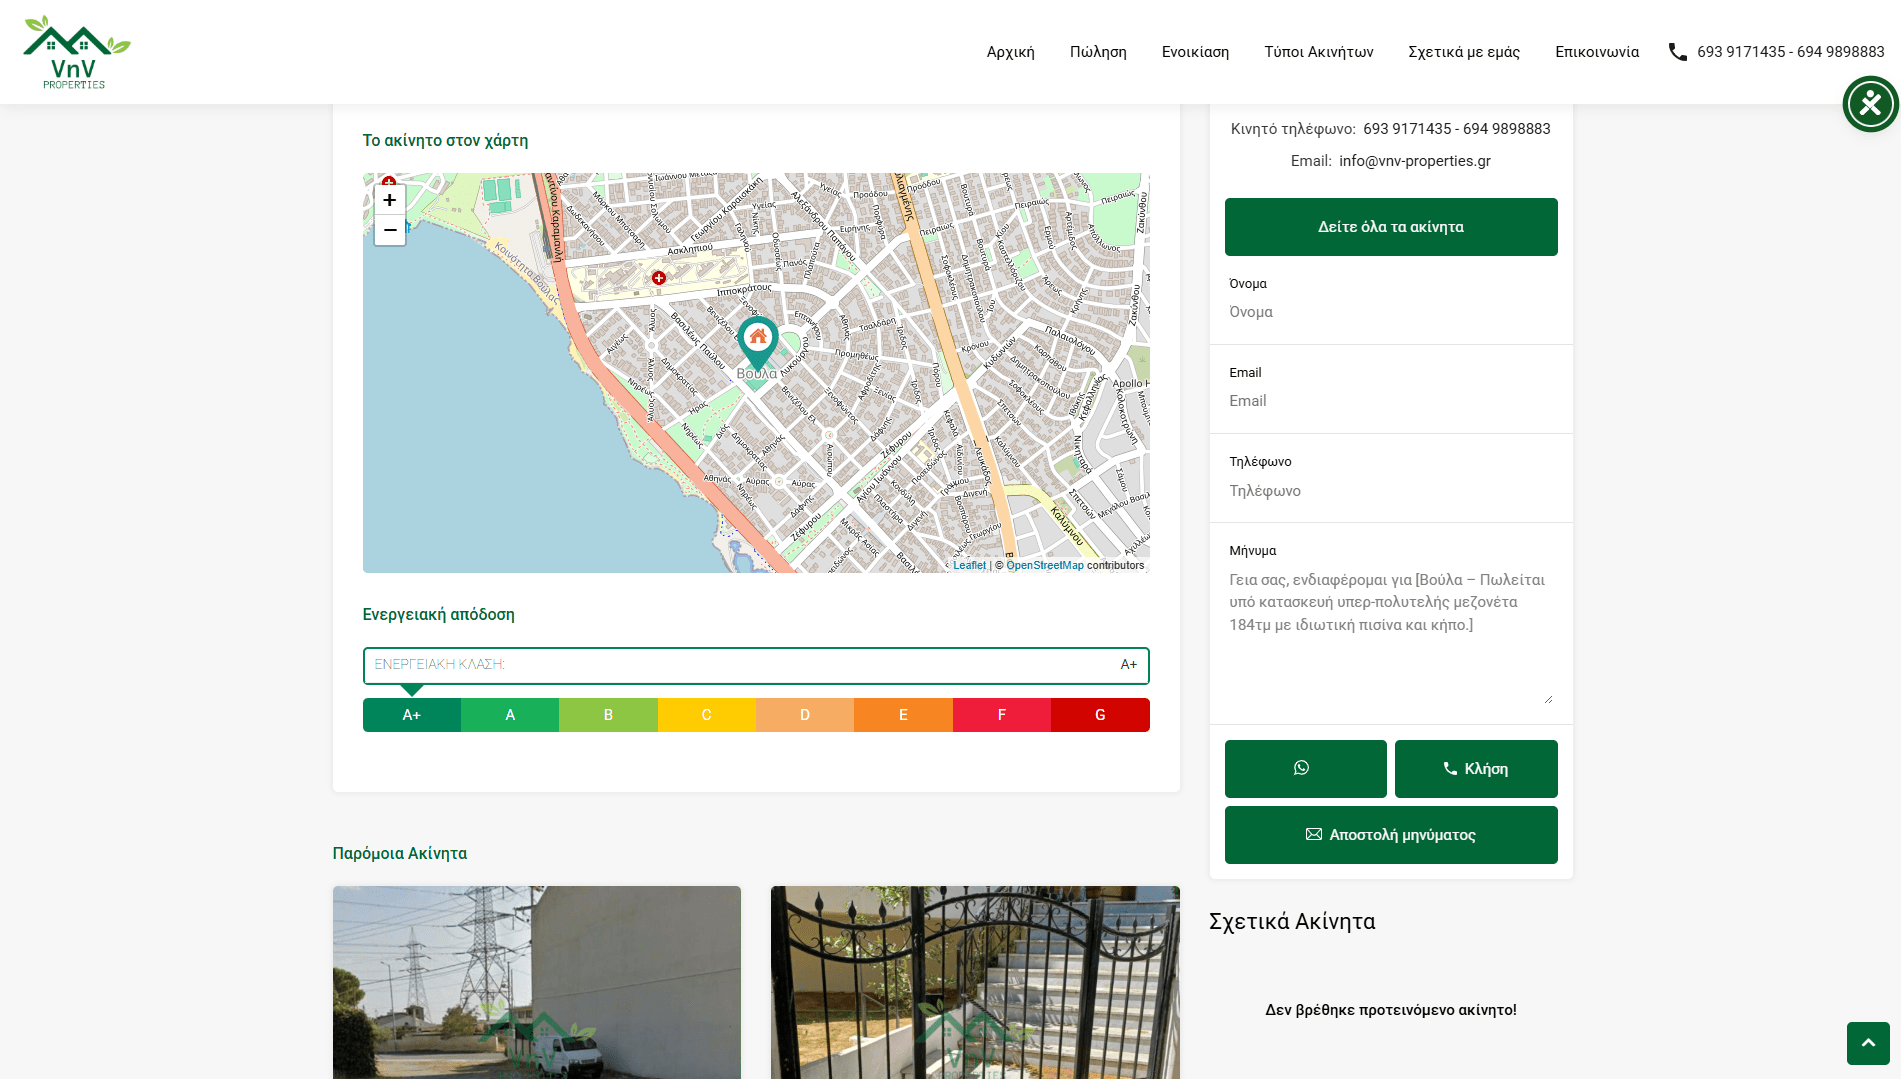Viewport: 1901px width, 1079px height.
Task: Open the Αρχική menu item
Action: (1010, 52)
